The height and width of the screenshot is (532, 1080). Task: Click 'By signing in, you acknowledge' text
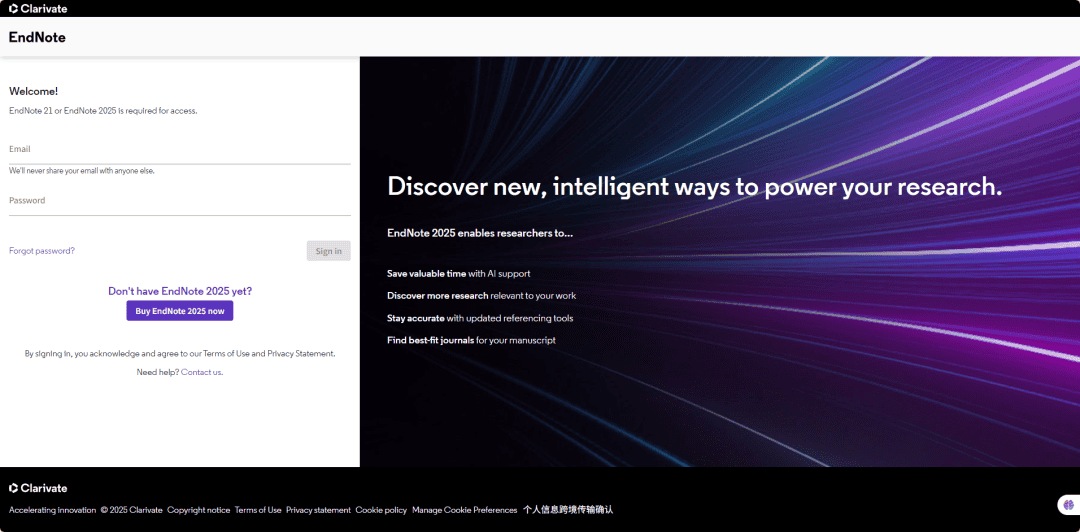point(180,354)
